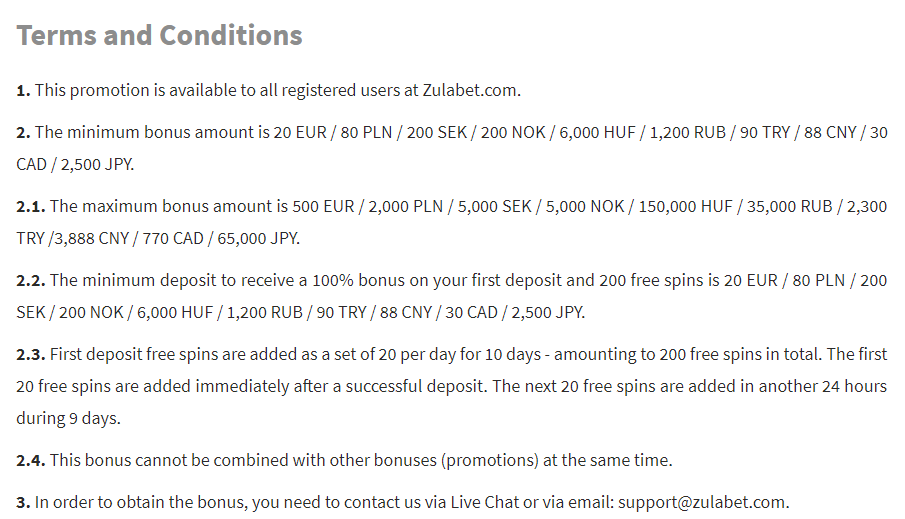This screenshot has height=519, width=905.
Task: Open the Zulabet.com link in clause 1
Action: point(471,90)
